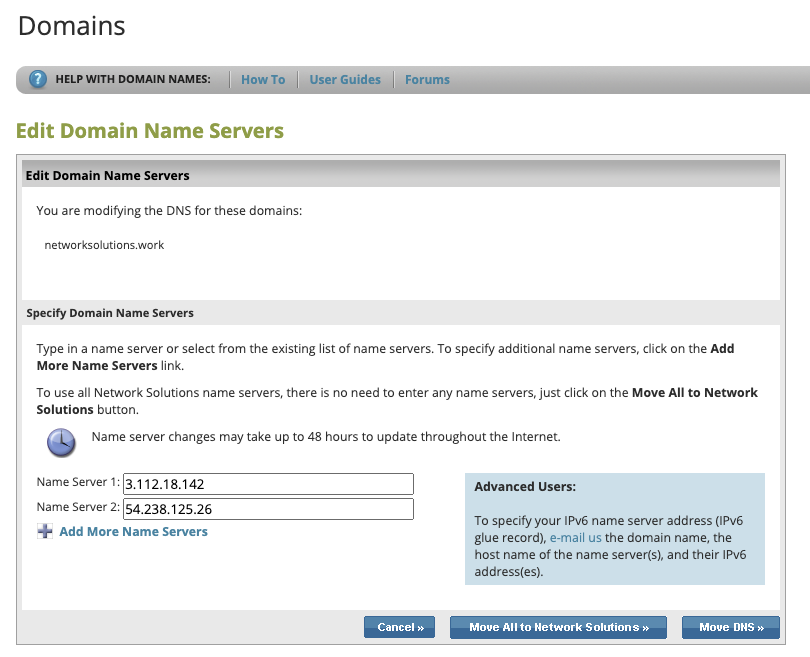Click the networksolutions.work domain text
810x657 pixels.
pos(104,244)
